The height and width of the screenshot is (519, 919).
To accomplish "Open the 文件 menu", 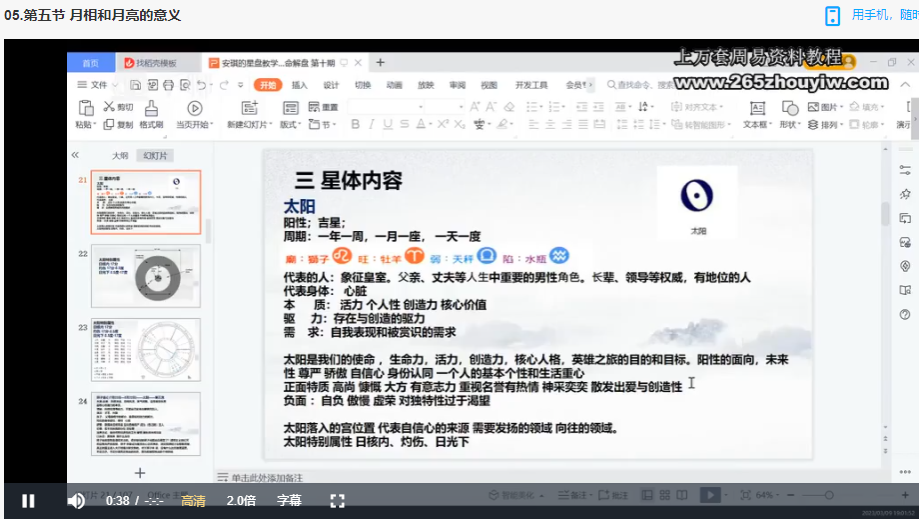I will pos(93,85).
